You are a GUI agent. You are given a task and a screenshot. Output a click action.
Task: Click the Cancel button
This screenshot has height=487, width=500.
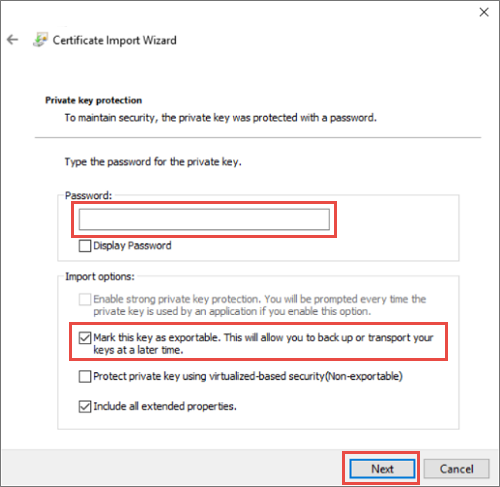point(456,469)
